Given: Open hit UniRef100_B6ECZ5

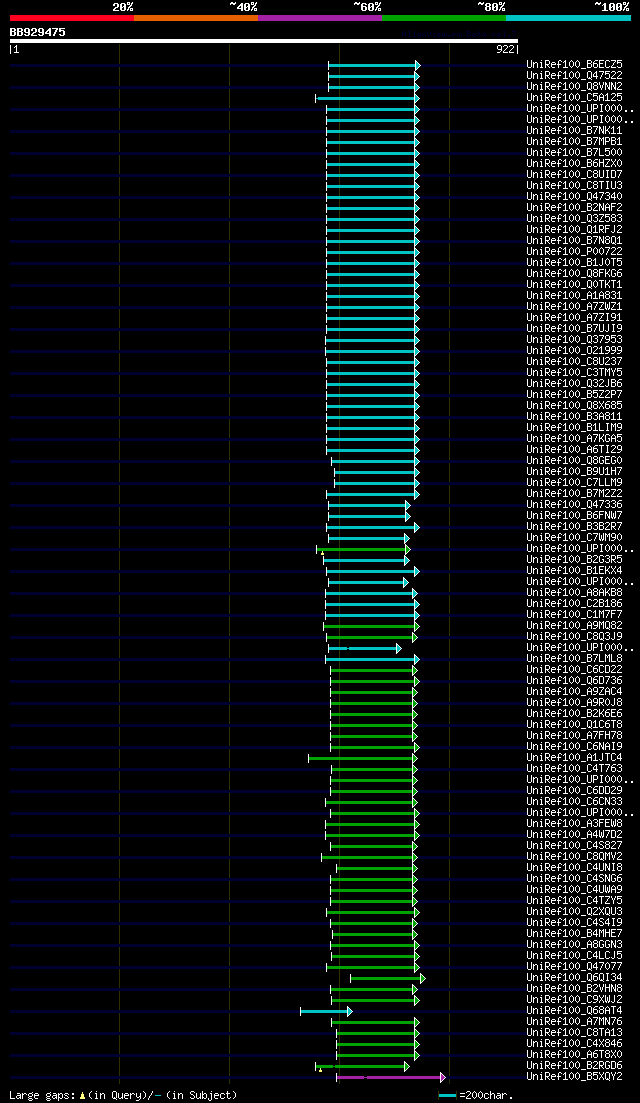Looking at the screenshot, I should tap(574, 65).
